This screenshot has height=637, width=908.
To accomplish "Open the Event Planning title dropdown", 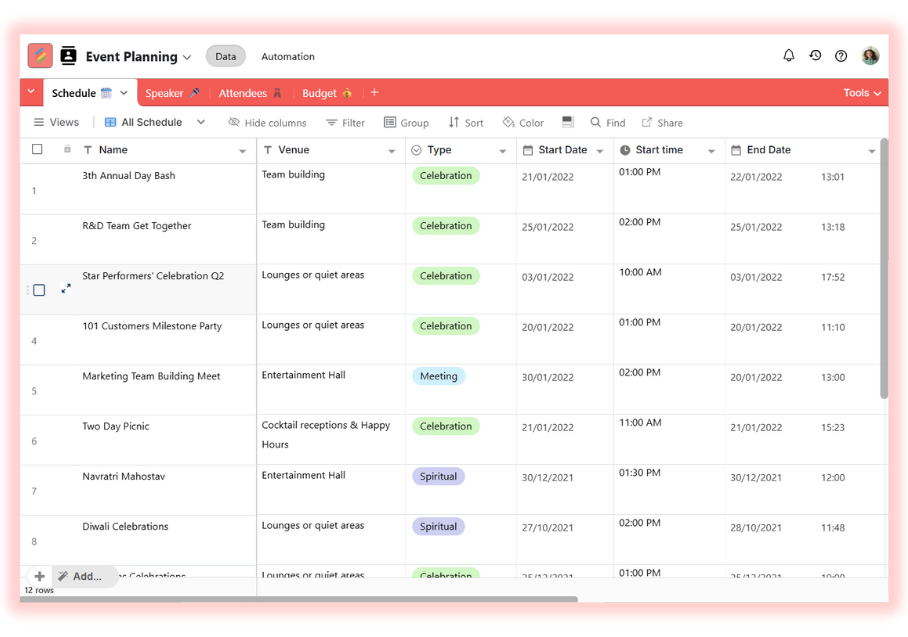I will point(187,57).
